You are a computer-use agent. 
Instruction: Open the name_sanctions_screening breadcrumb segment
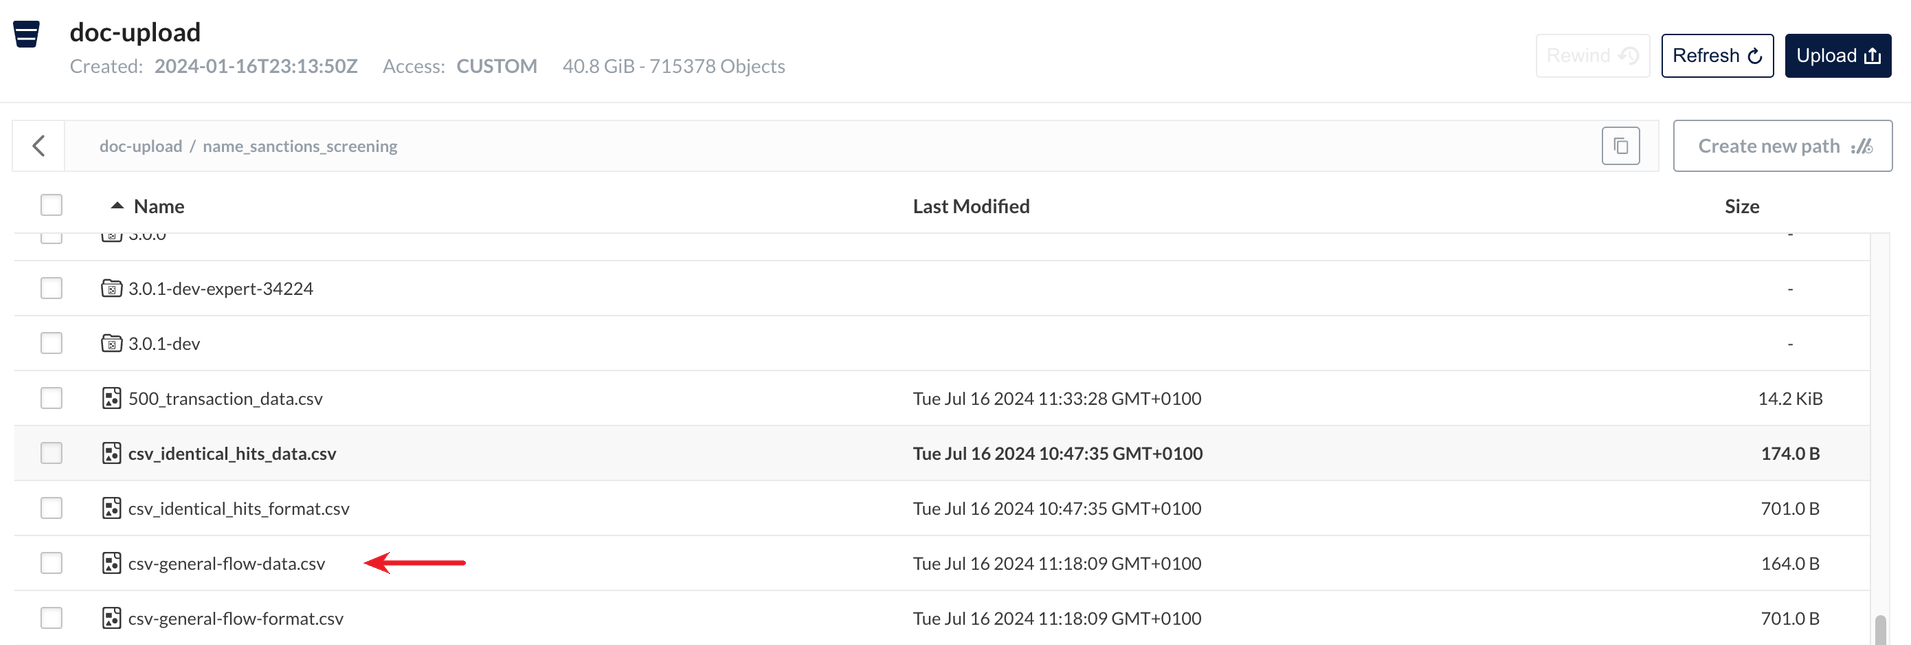coord(300,146)
